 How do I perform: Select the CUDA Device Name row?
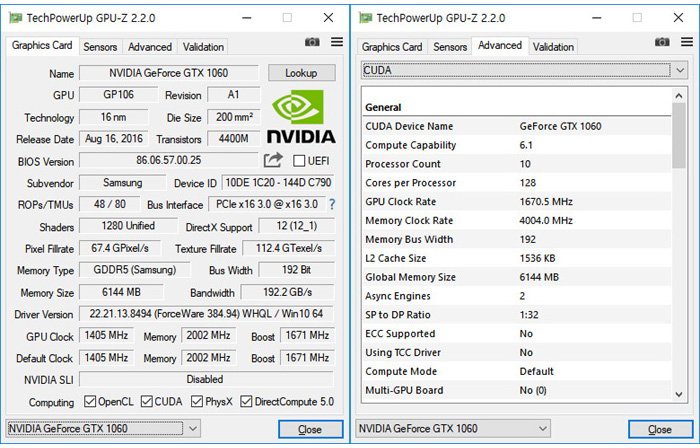(517, 126)
